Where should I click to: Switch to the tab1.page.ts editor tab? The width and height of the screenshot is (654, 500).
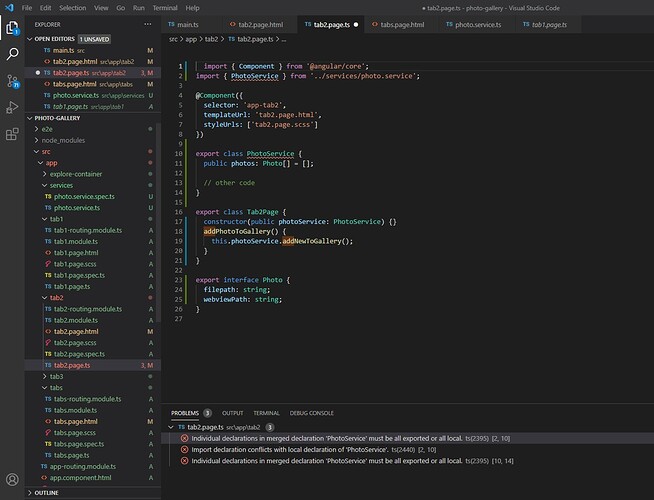[549, 25]
